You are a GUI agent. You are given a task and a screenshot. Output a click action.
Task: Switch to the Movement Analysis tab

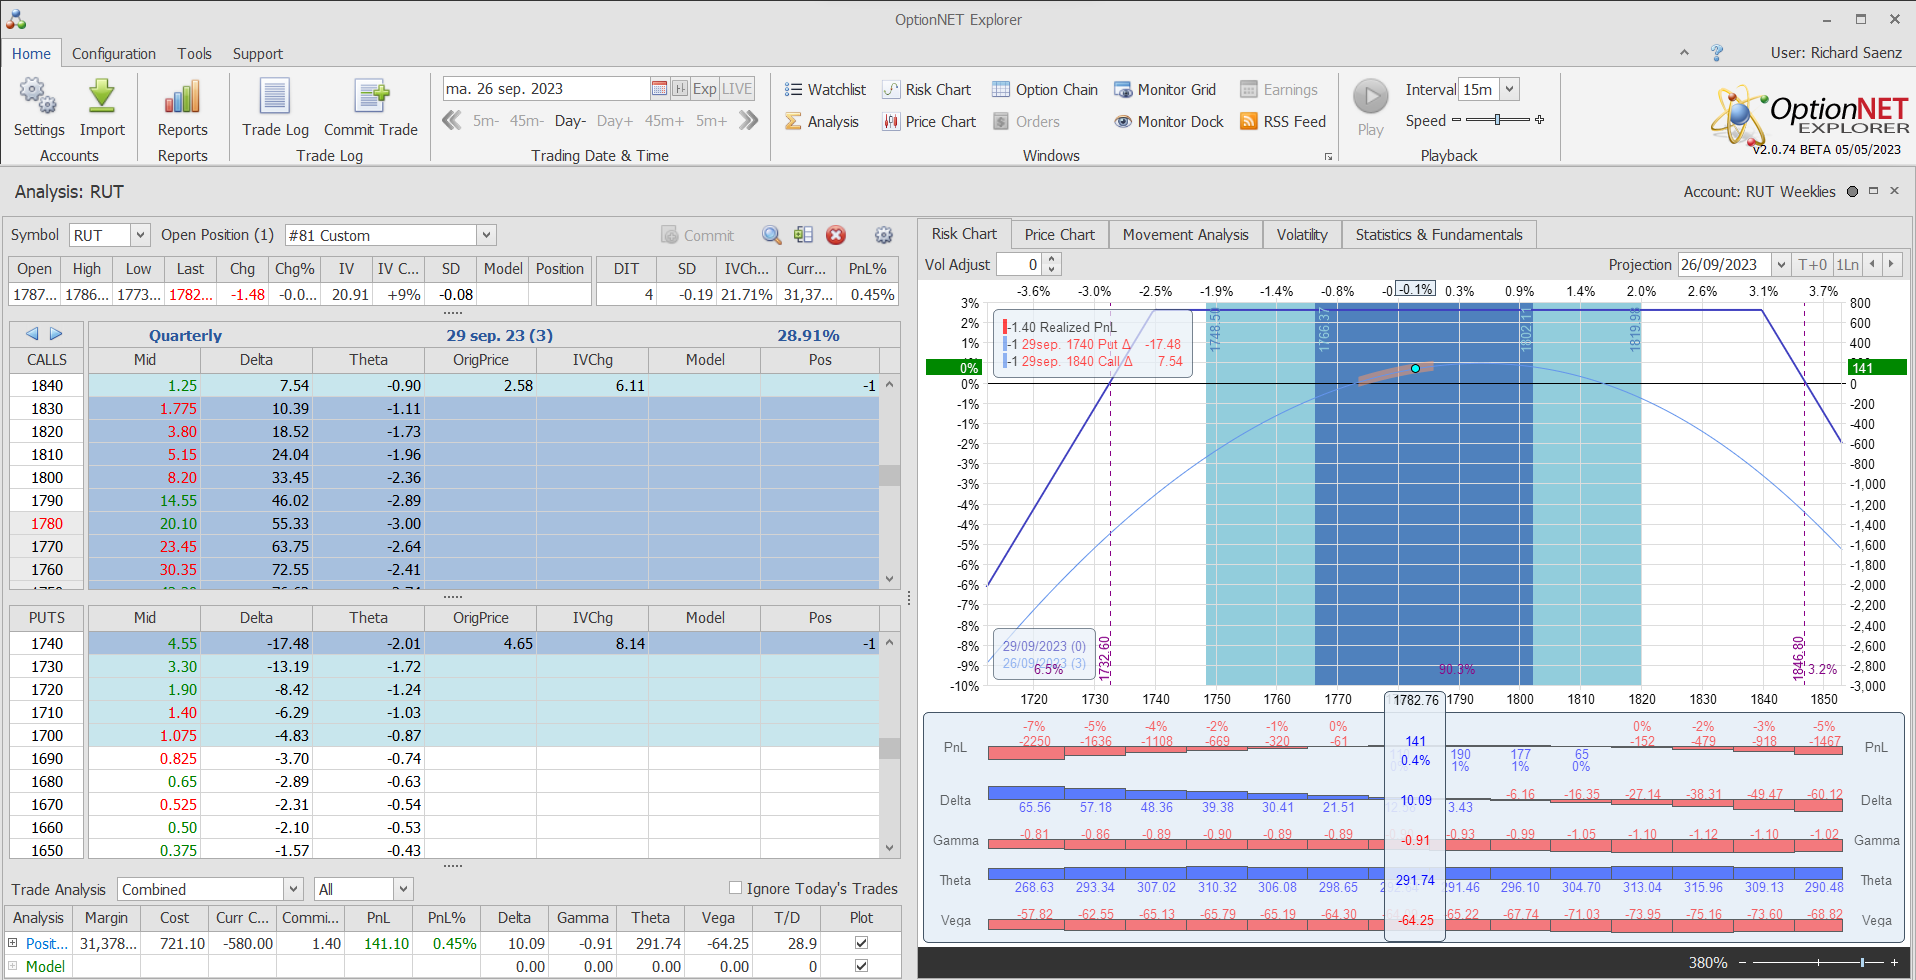point(1185,235)
